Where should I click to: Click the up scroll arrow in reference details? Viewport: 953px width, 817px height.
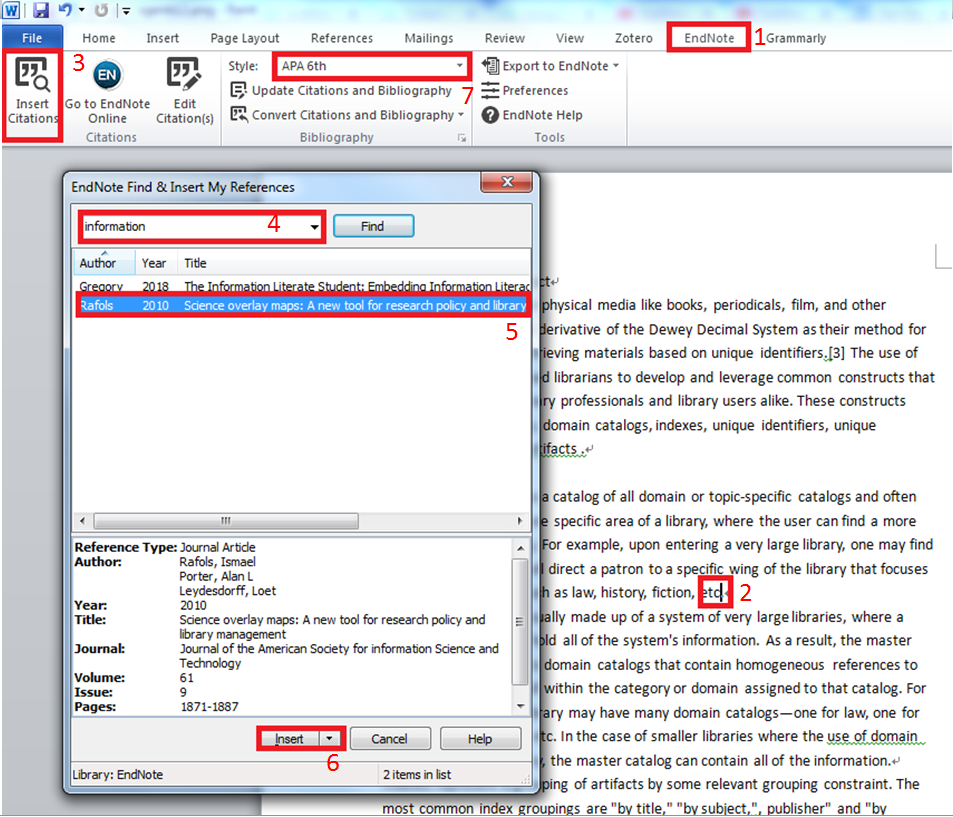coord(520,548)
